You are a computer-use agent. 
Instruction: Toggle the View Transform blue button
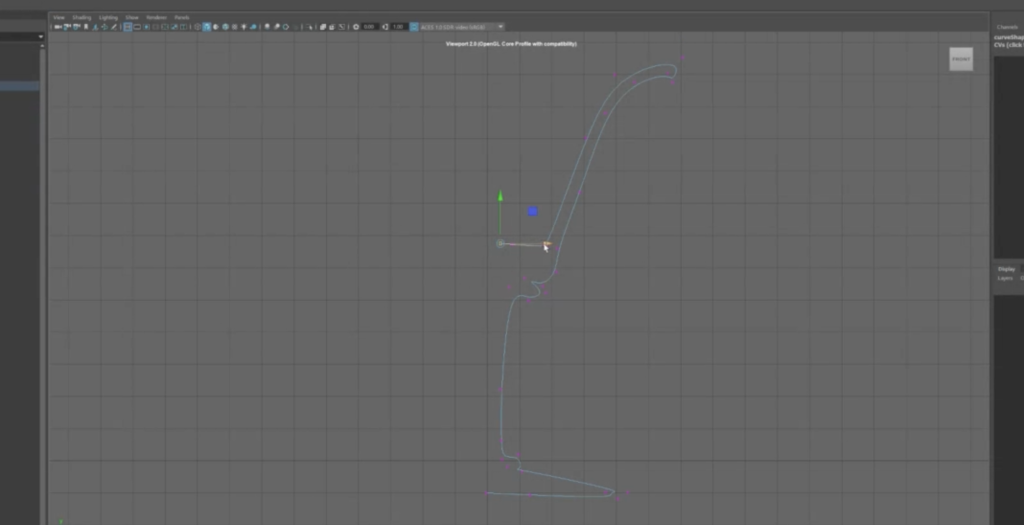(413, 27)
